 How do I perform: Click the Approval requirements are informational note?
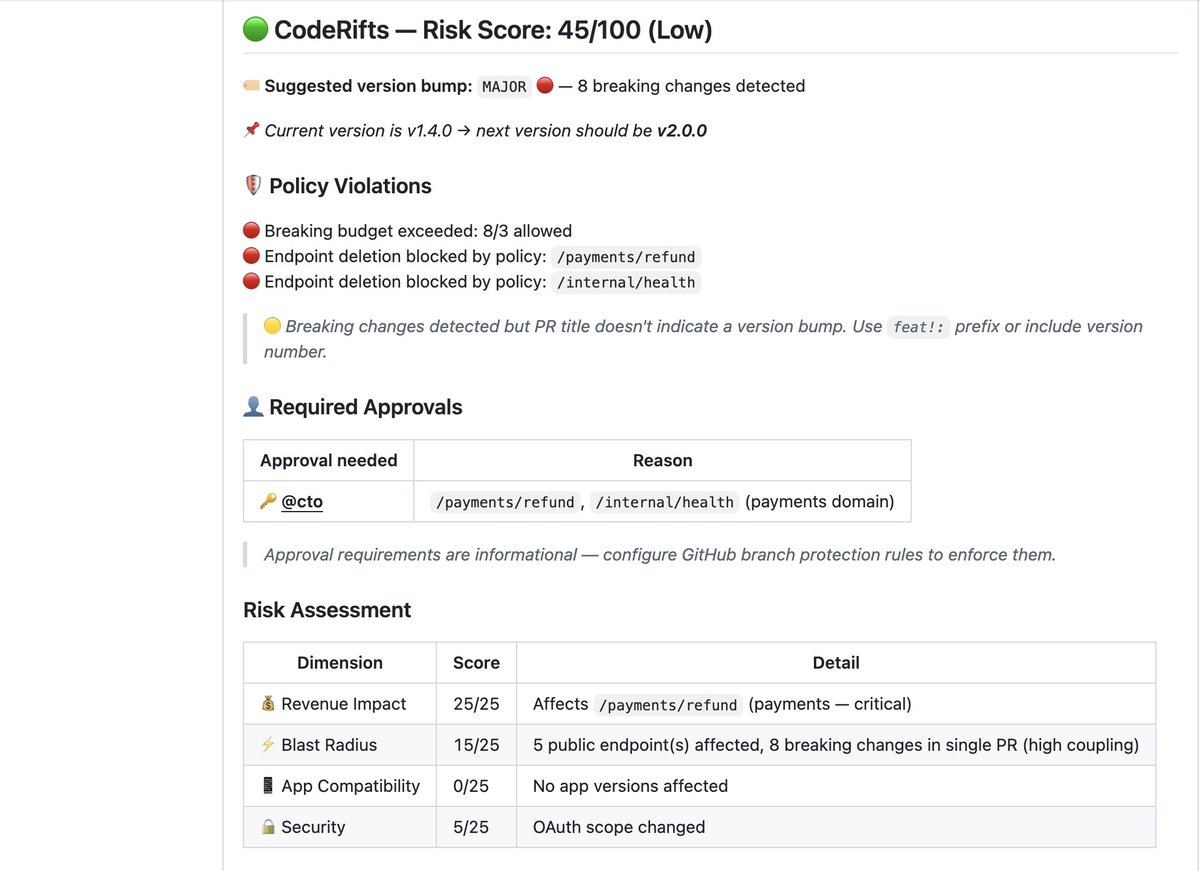pos(660,554)
